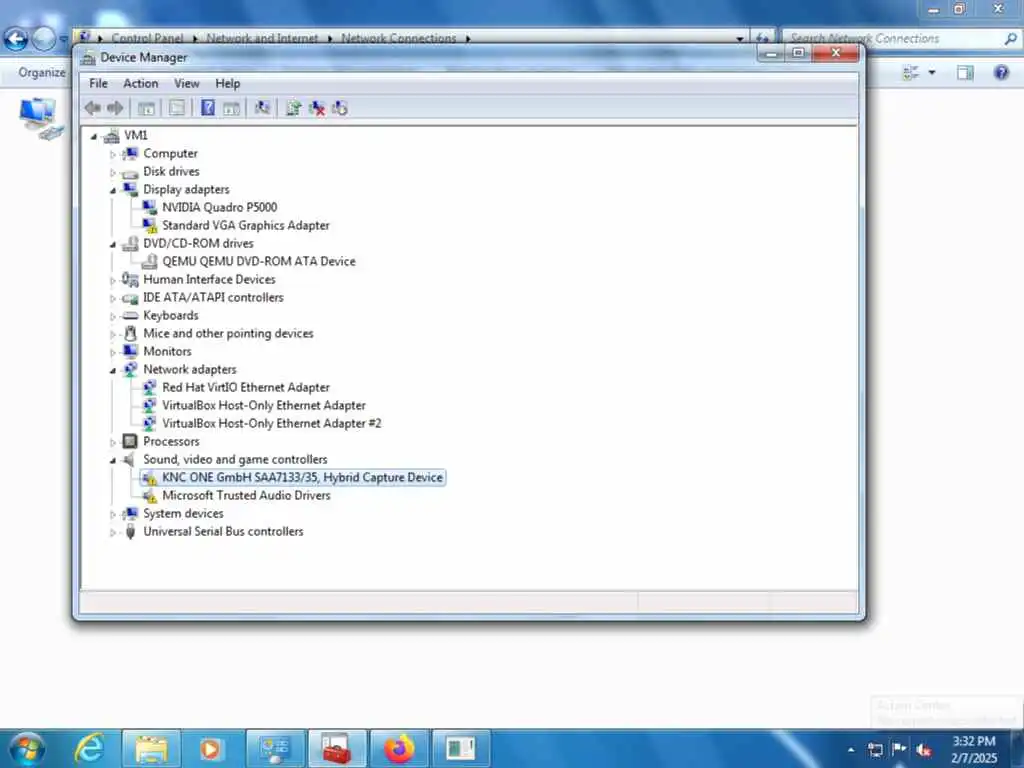
Task: Collapse the DVD/CD-ROM drives category
Action: click(112, 244)
